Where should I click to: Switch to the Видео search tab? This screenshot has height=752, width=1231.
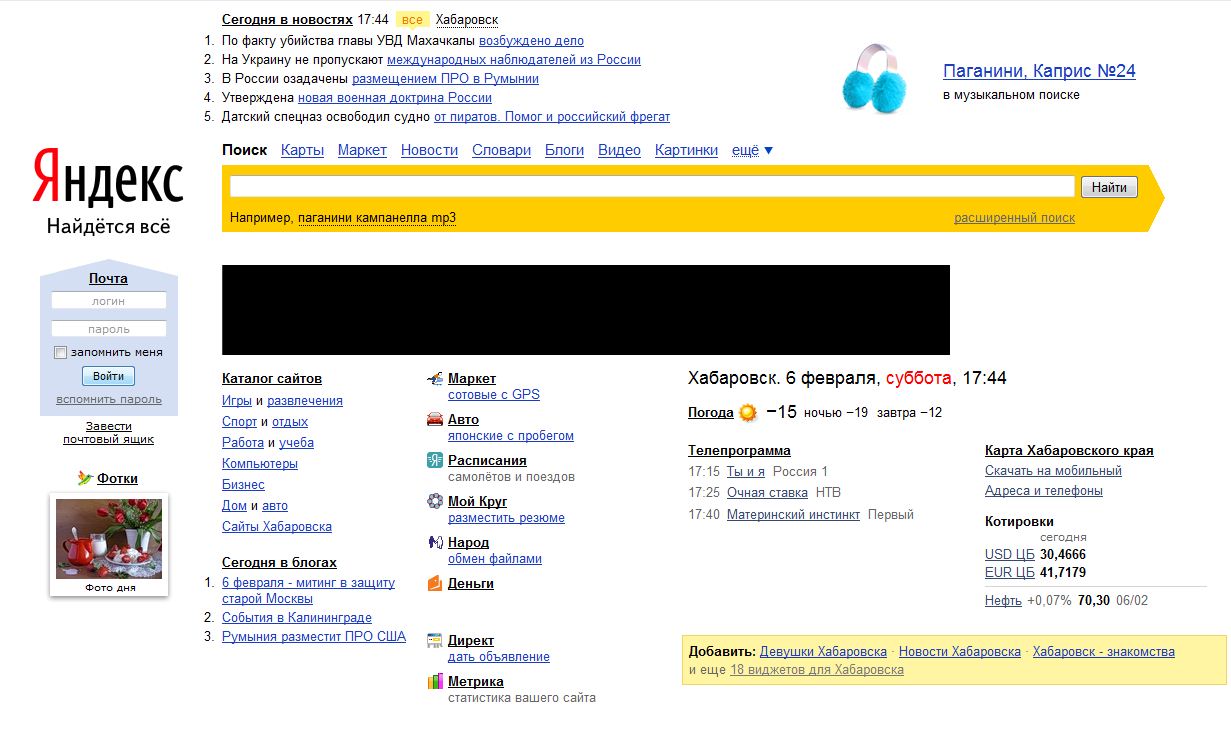[x=619, y=150]
